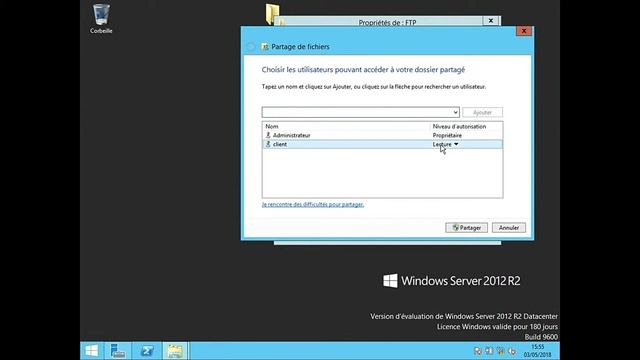Click the Partager button
The image size is (640, 360).
tap(467, 228)
